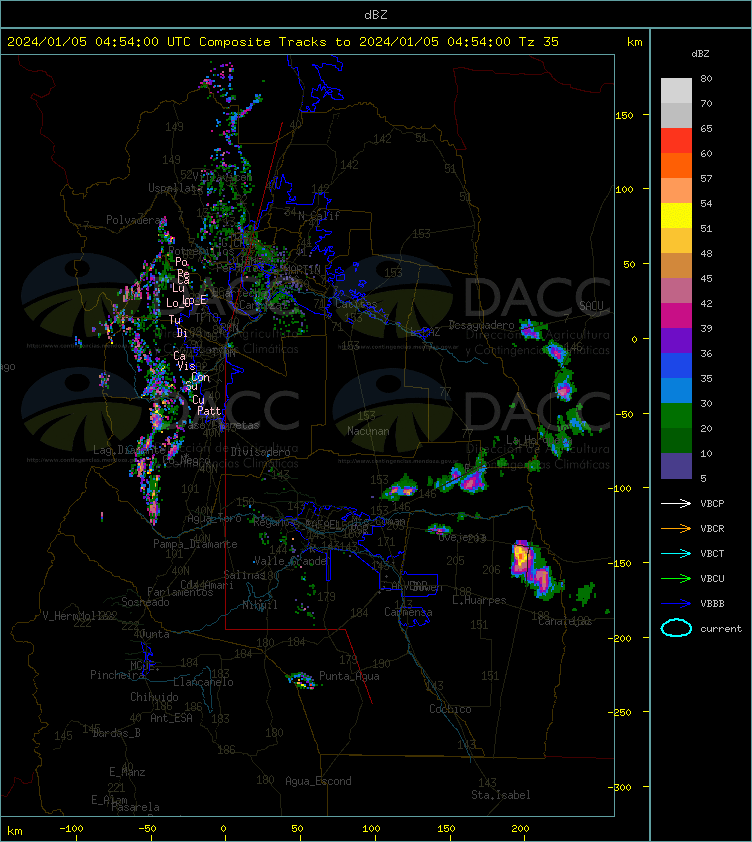Click the 'Divisadero' place label
Viewport: 752px width, 842px height.
point(261,452)
